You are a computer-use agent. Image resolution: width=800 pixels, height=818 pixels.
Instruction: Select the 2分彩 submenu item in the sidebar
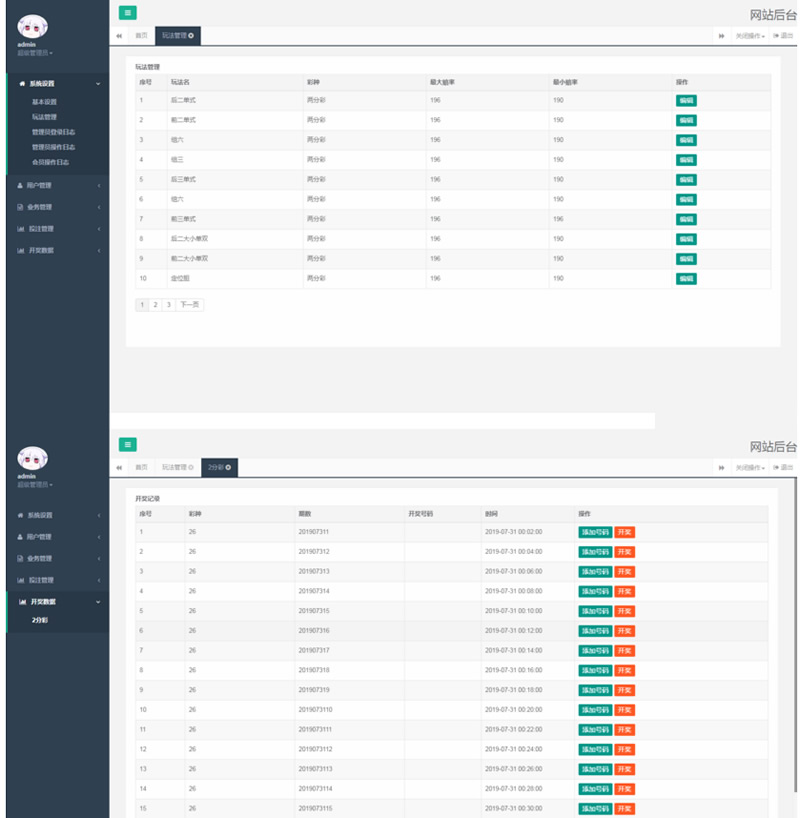click(40, 621)
